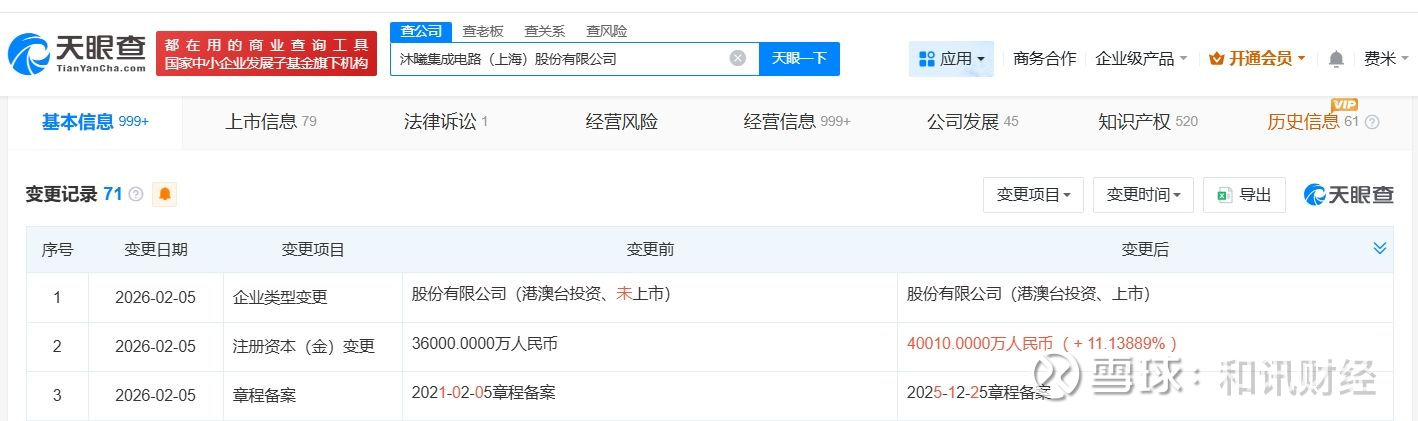1418x421 pixels.
Task: Open the 企业级产品 menu
Action: [x=1141, y=59]
